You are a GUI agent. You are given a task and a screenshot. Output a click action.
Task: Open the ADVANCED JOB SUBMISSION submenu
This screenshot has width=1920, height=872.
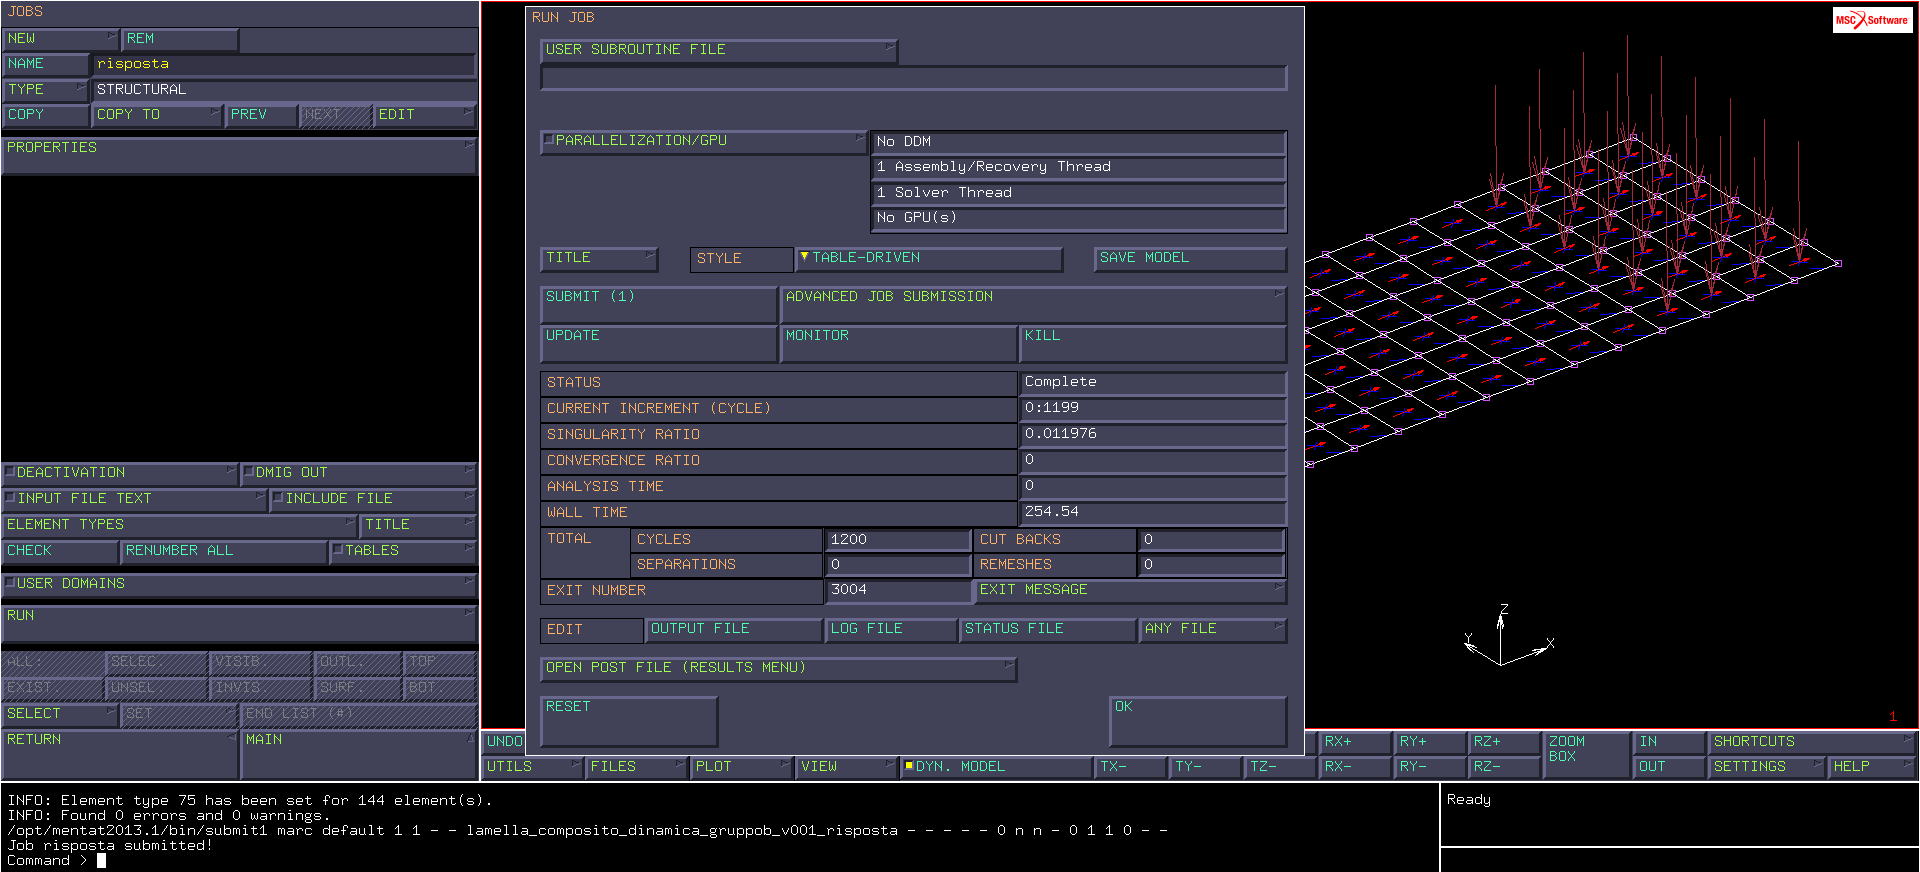[x=1033, y=304]
